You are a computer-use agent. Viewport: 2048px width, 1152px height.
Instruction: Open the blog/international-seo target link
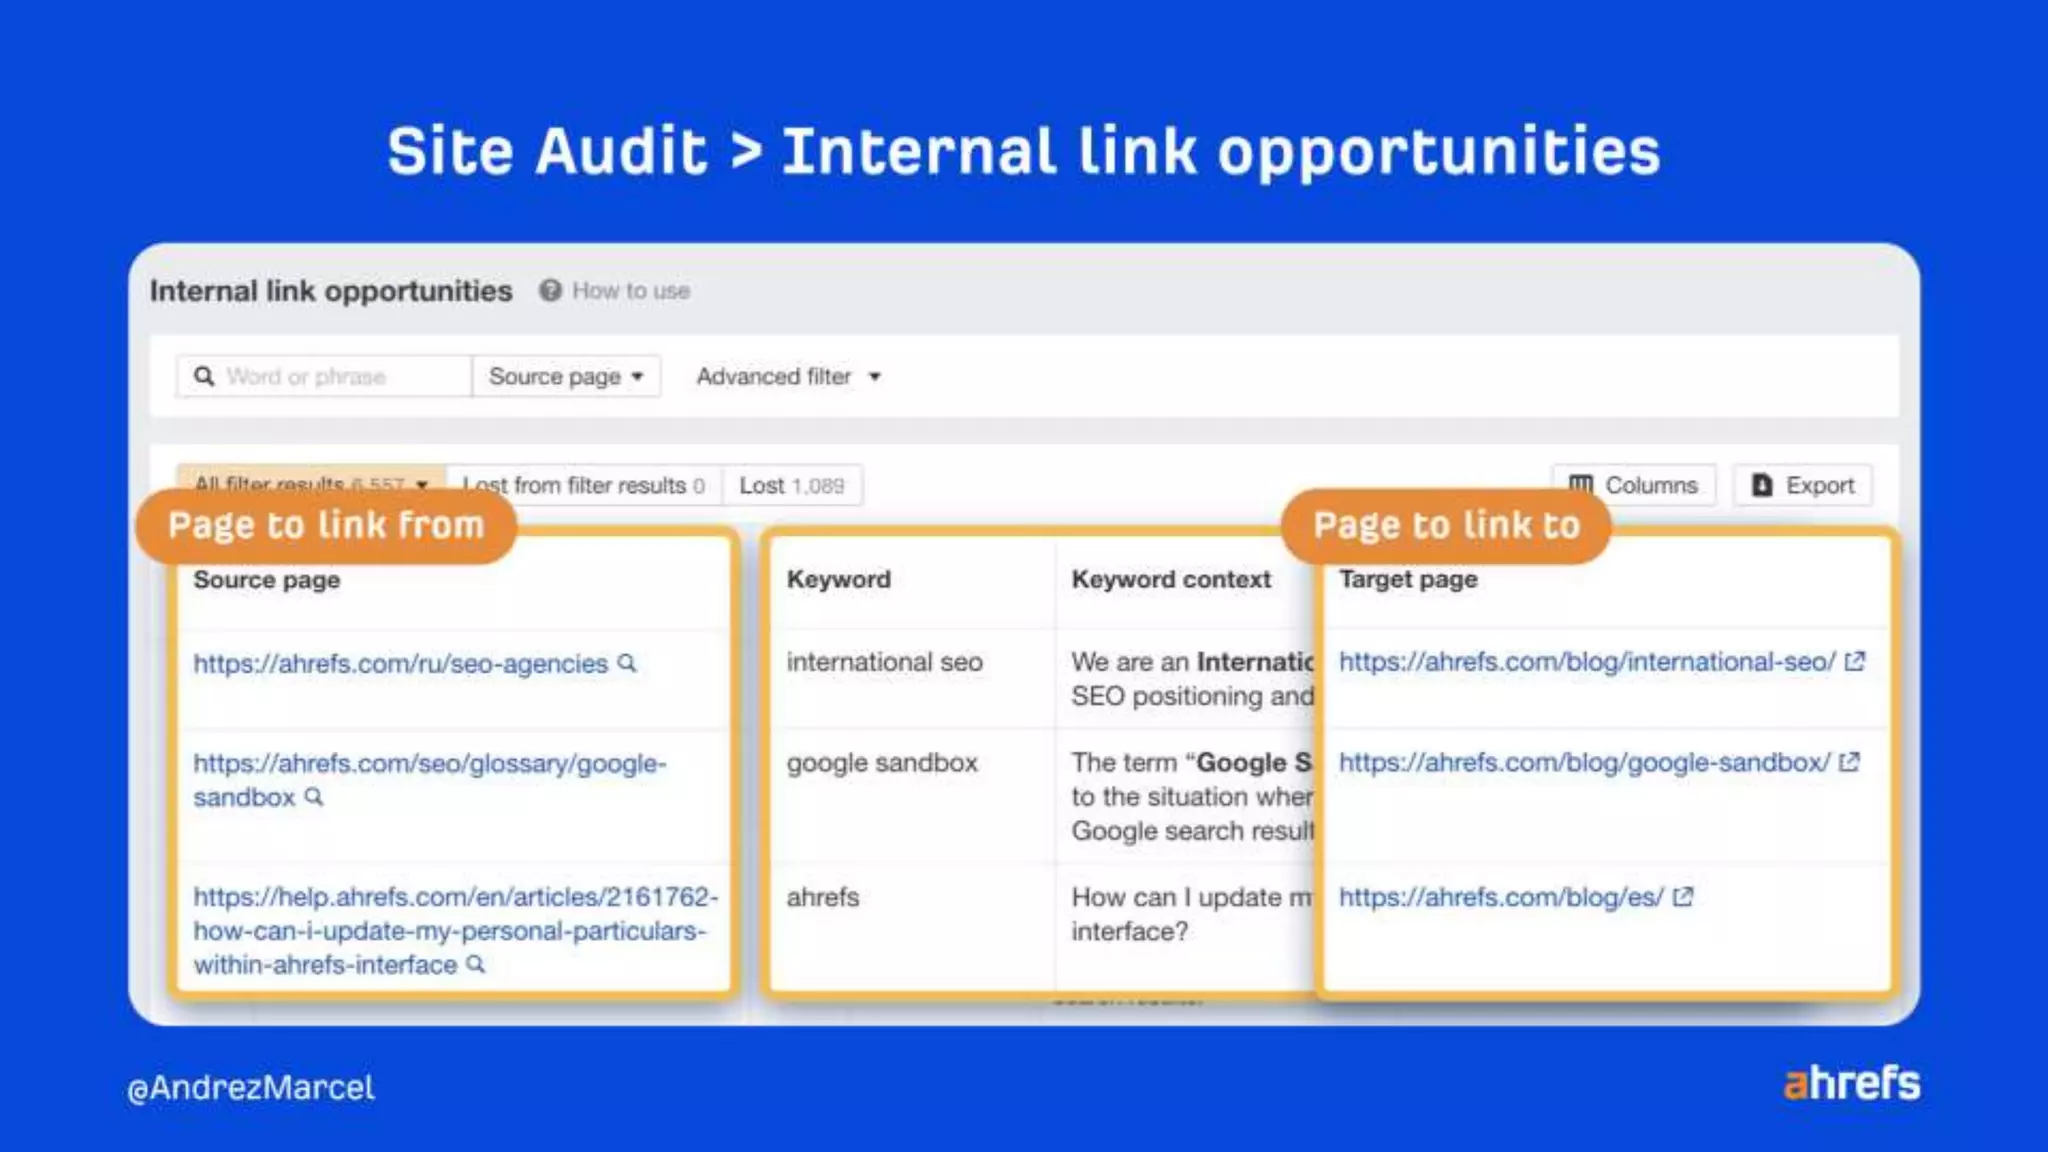tap(1587, 661)
